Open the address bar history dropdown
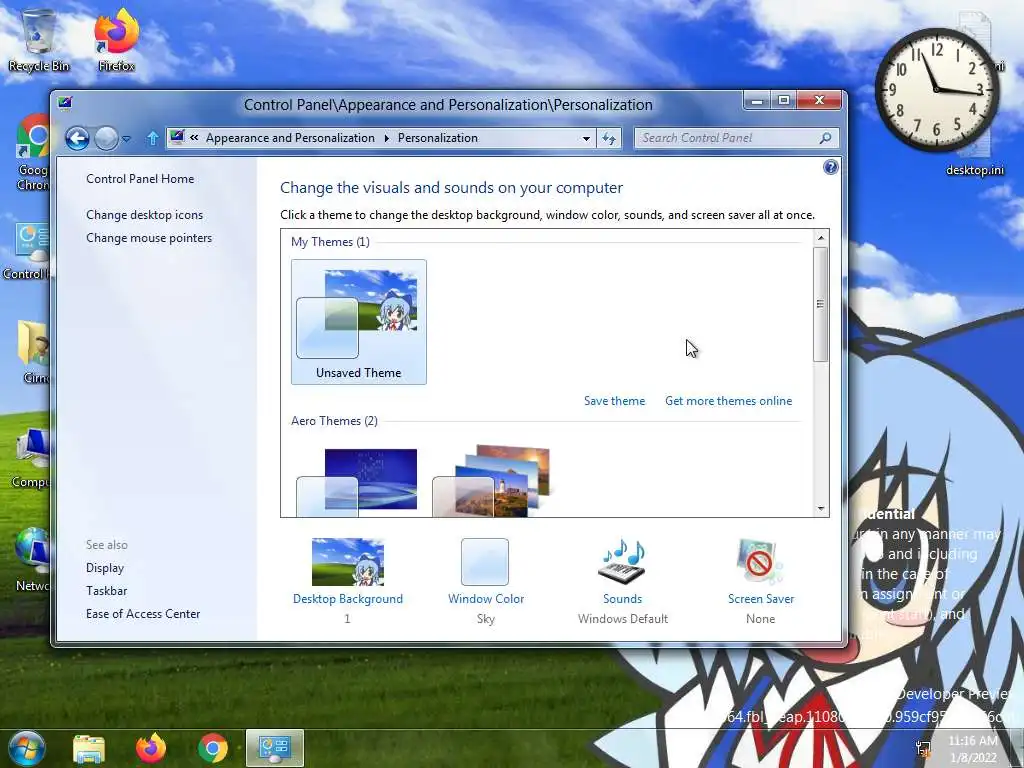The width and height of the screenshot is (1024, 768). click(586, 138)
